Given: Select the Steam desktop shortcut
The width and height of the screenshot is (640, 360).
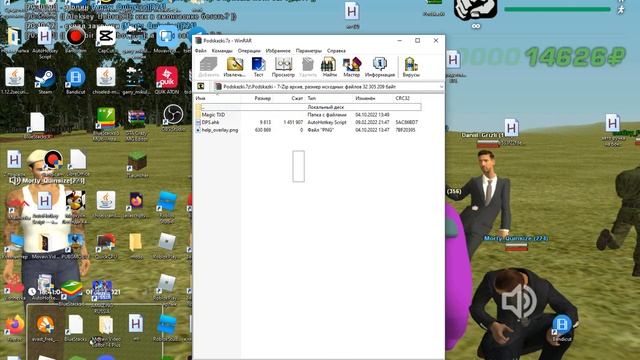Looking at the screenshot, I should 45,81.
